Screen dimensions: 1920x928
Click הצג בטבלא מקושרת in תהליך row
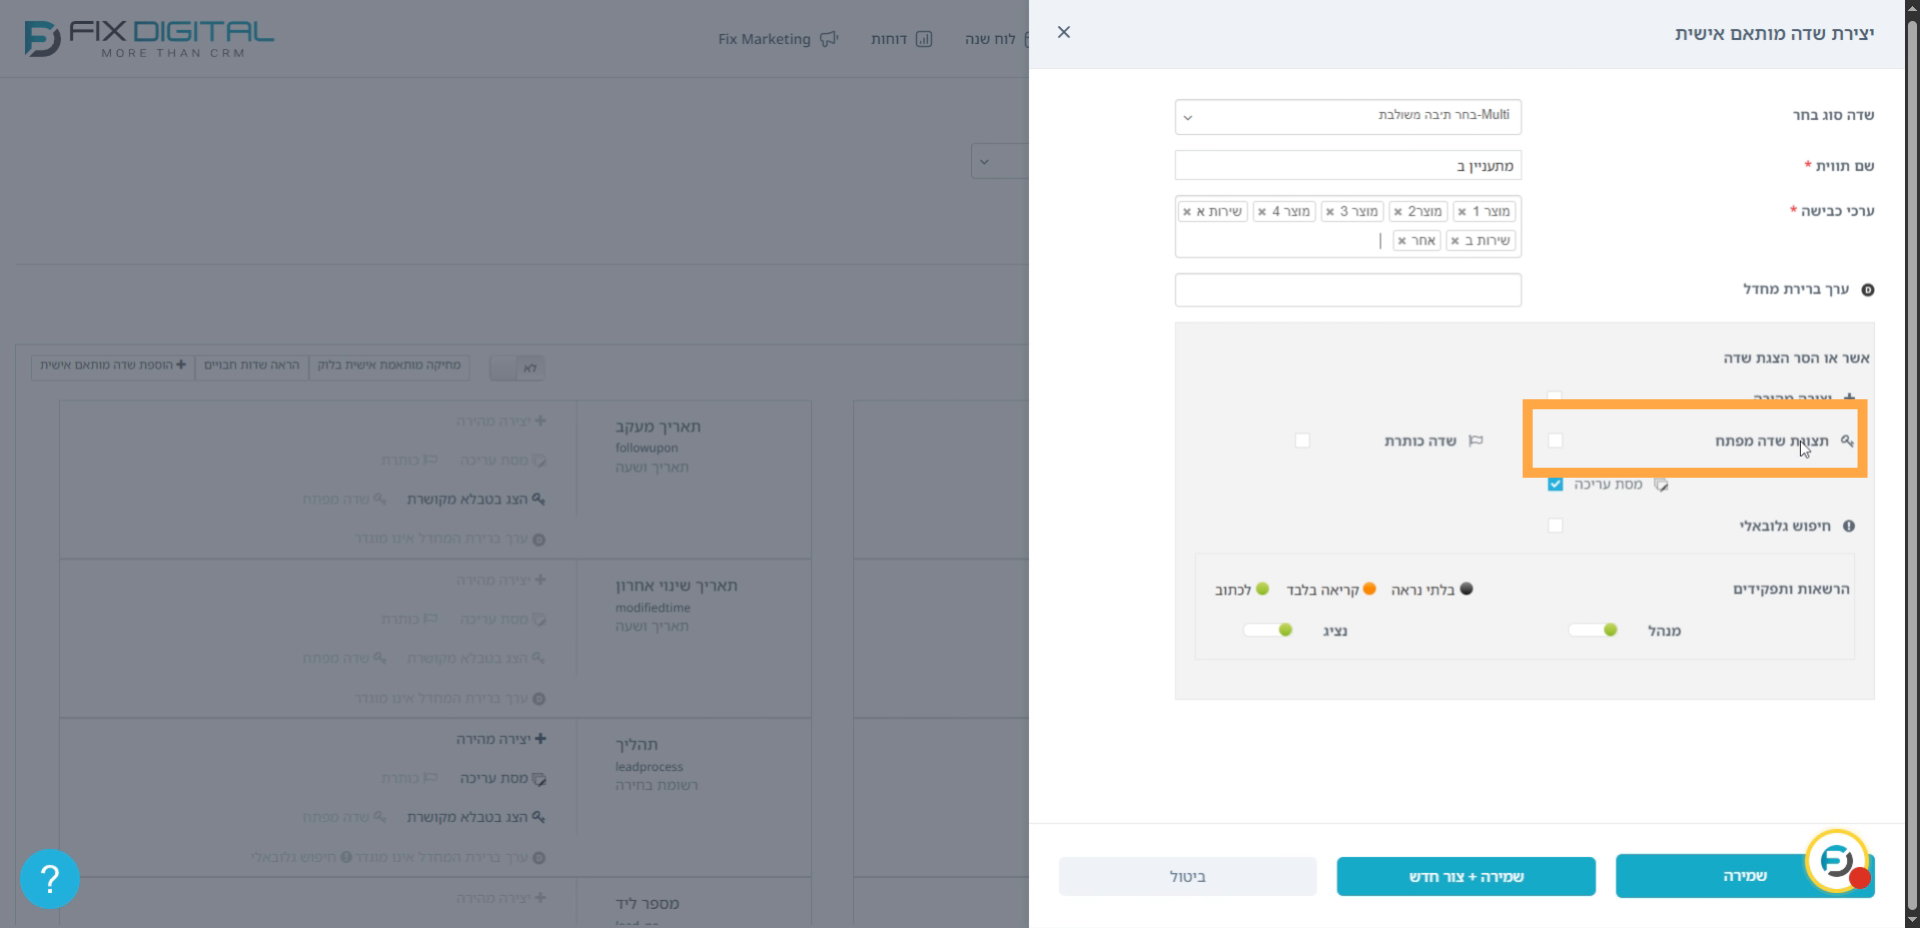(476, 817)
